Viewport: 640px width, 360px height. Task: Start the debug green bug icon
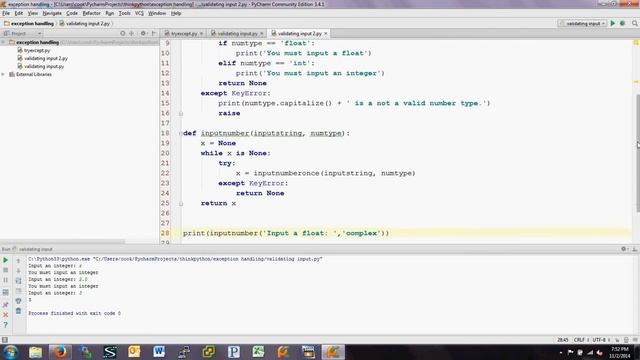(622, 24)
